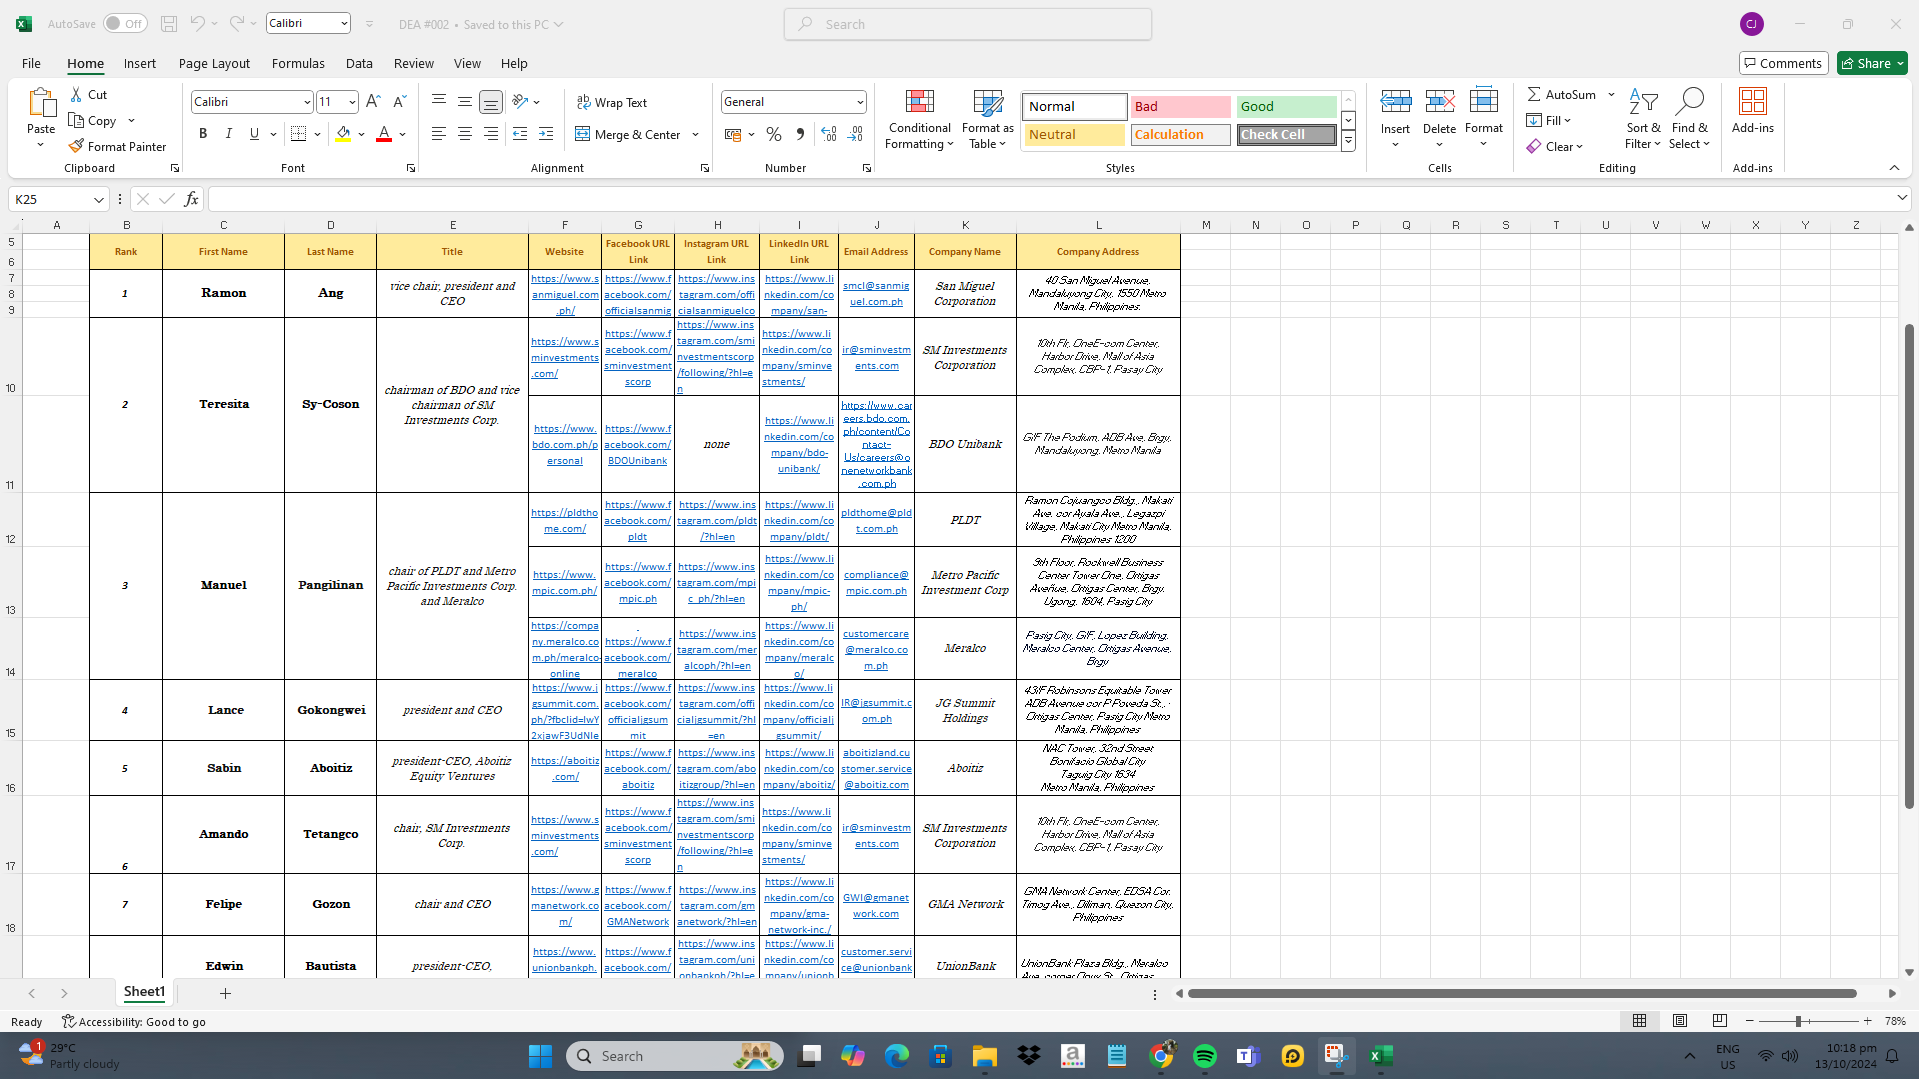Open the Sort & Filter dropdown

(1643, 120)
